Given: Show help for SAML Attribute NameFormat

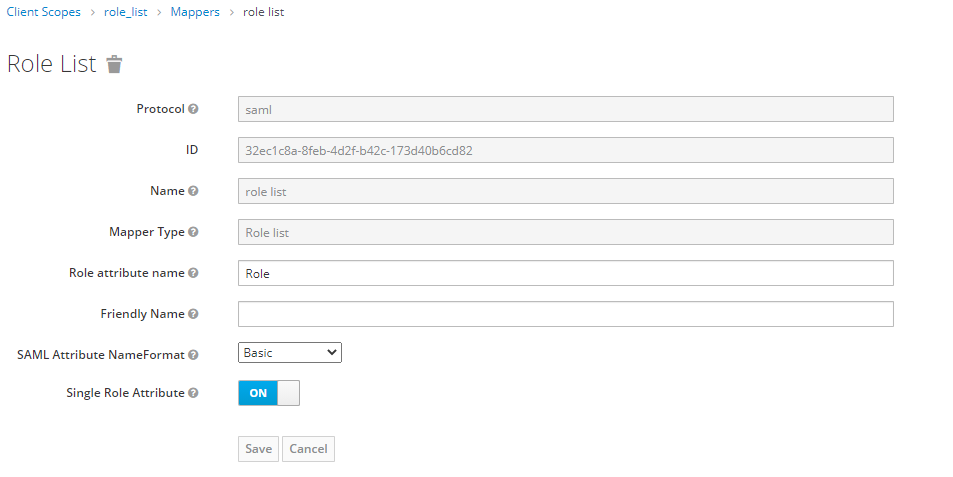Looking at the screenshot, I should coord(193,355).
